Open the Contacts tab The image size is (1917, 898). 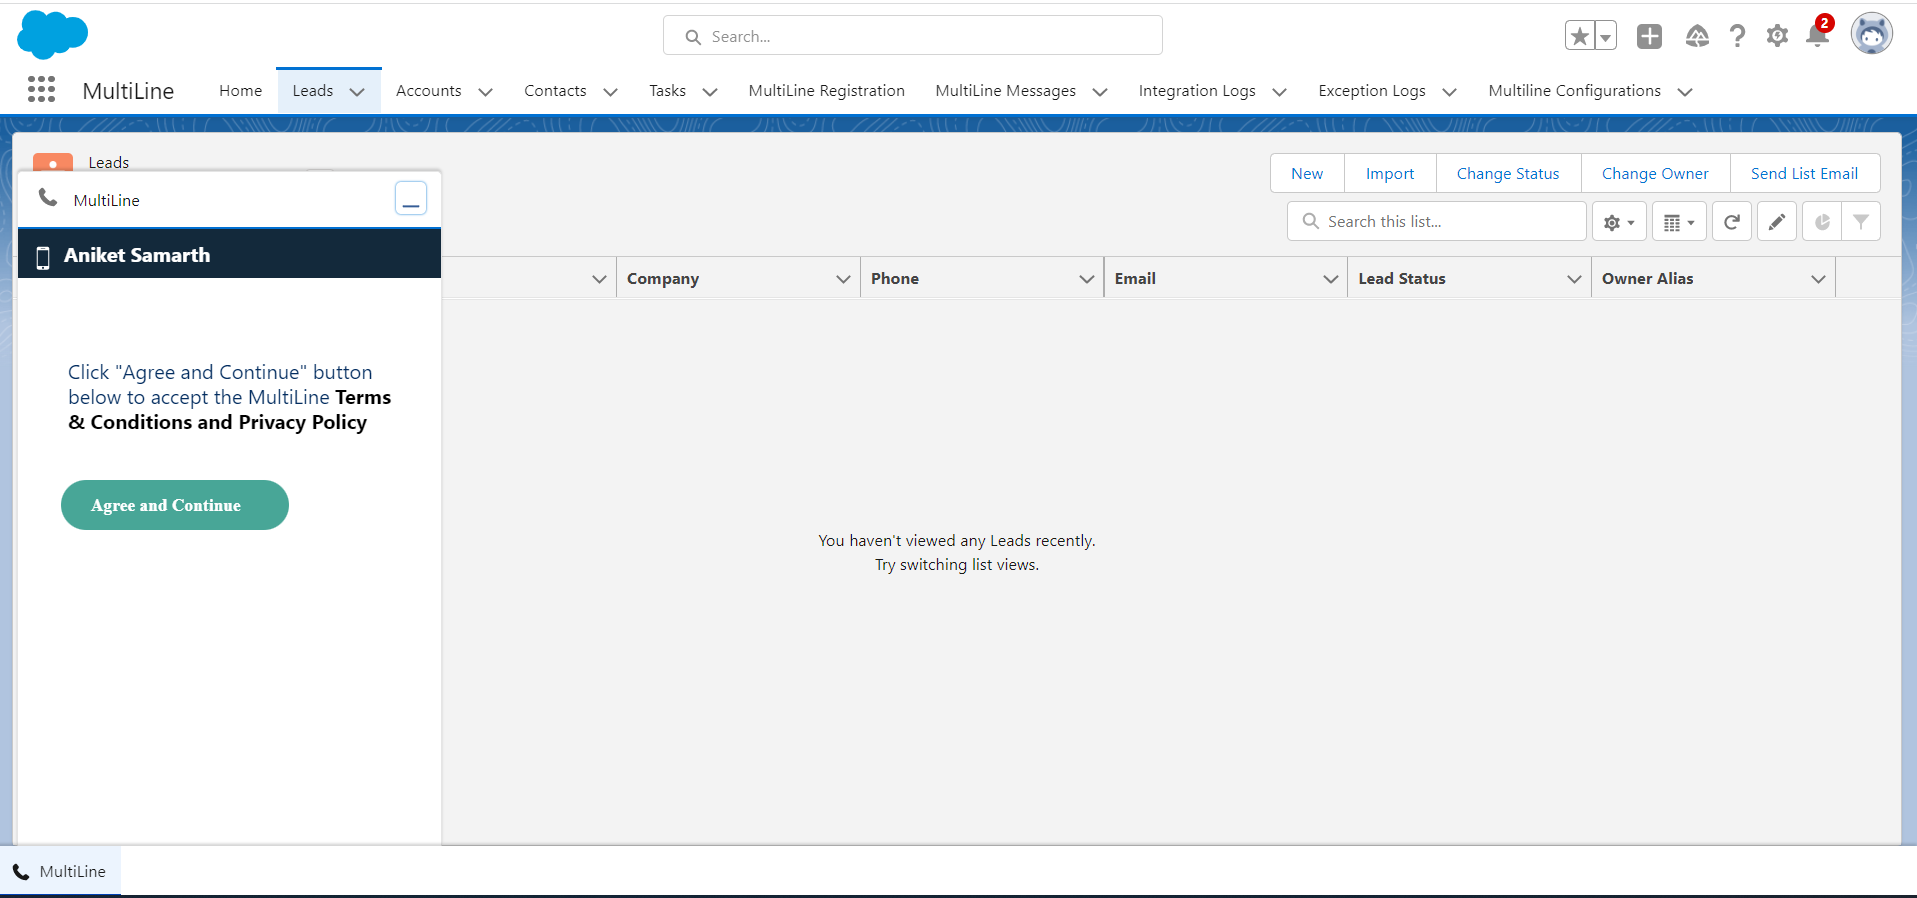tap(555, 91)
